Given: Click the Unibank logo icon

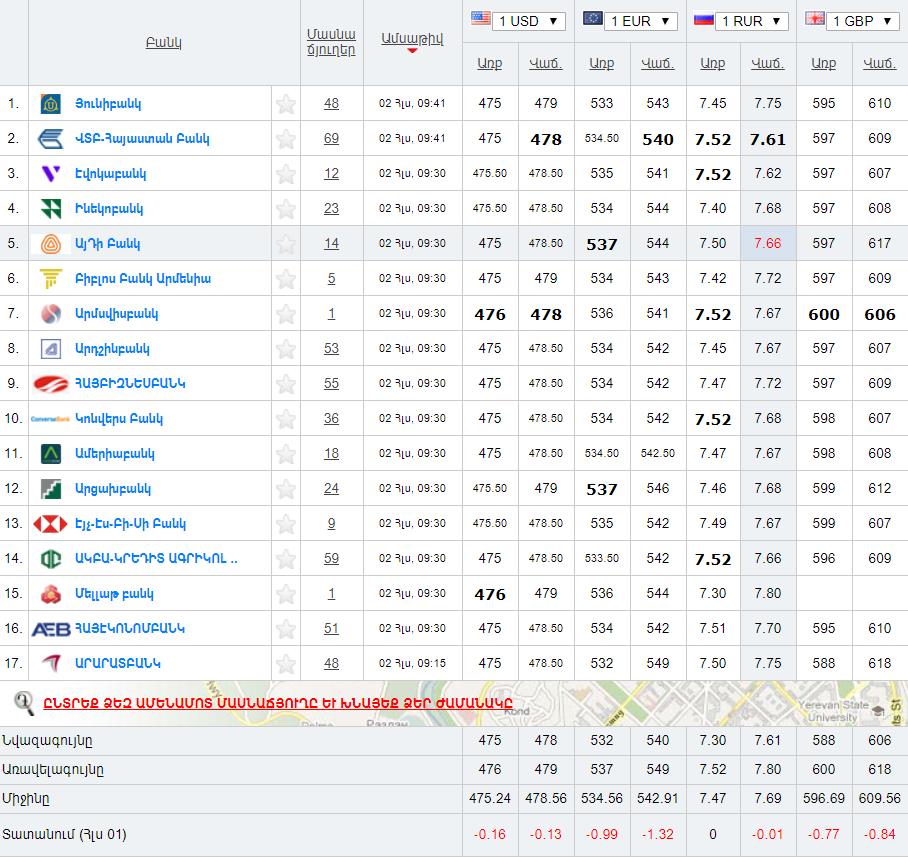Looking at the screenshot, I should point(50,104).
